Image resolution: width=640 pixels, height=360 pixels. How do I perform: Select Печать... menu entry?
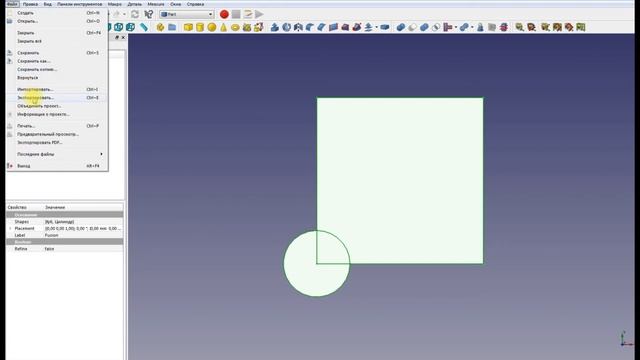coord(57,126)
